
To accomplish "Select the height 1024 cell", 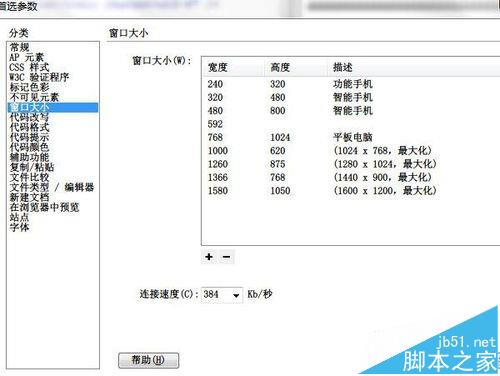I will (x=280, y=137).
